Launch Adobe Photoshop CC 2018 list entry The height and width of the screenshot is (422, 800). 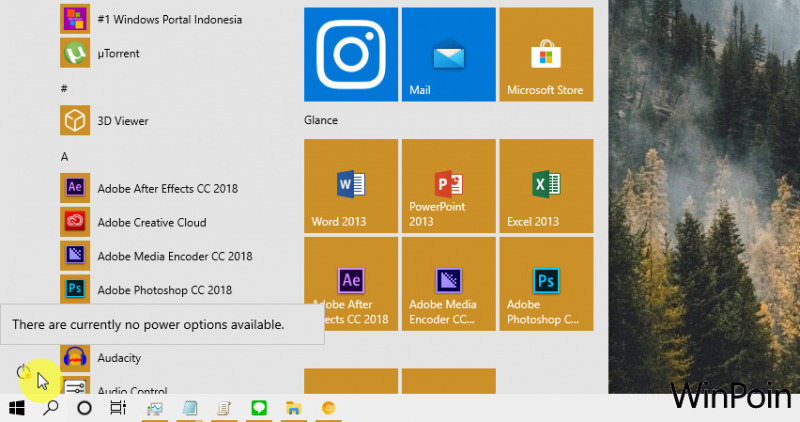click(146, 290)
